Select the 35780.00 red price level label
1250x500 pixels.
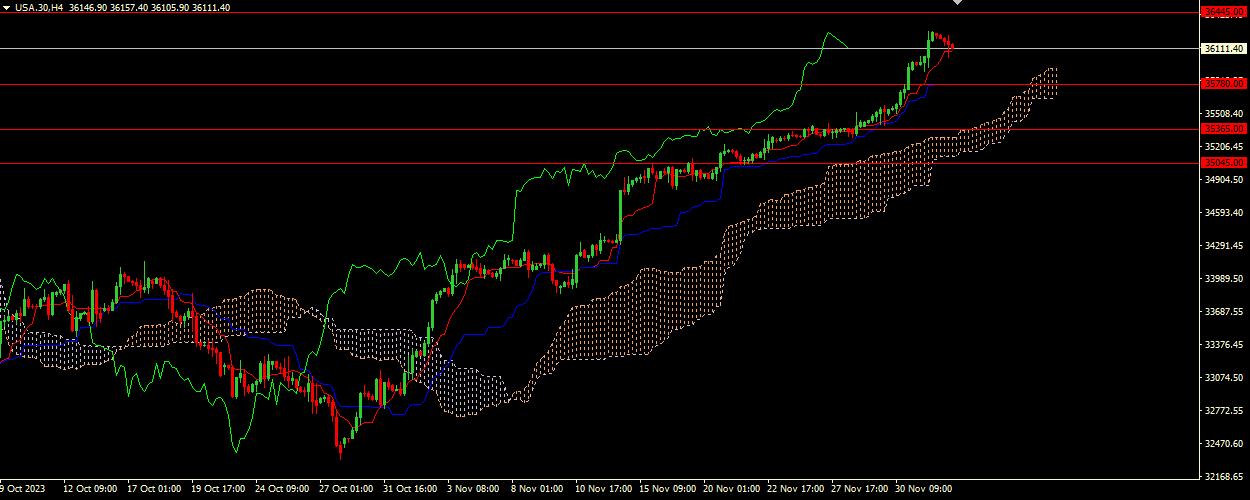coord(1224,84)
